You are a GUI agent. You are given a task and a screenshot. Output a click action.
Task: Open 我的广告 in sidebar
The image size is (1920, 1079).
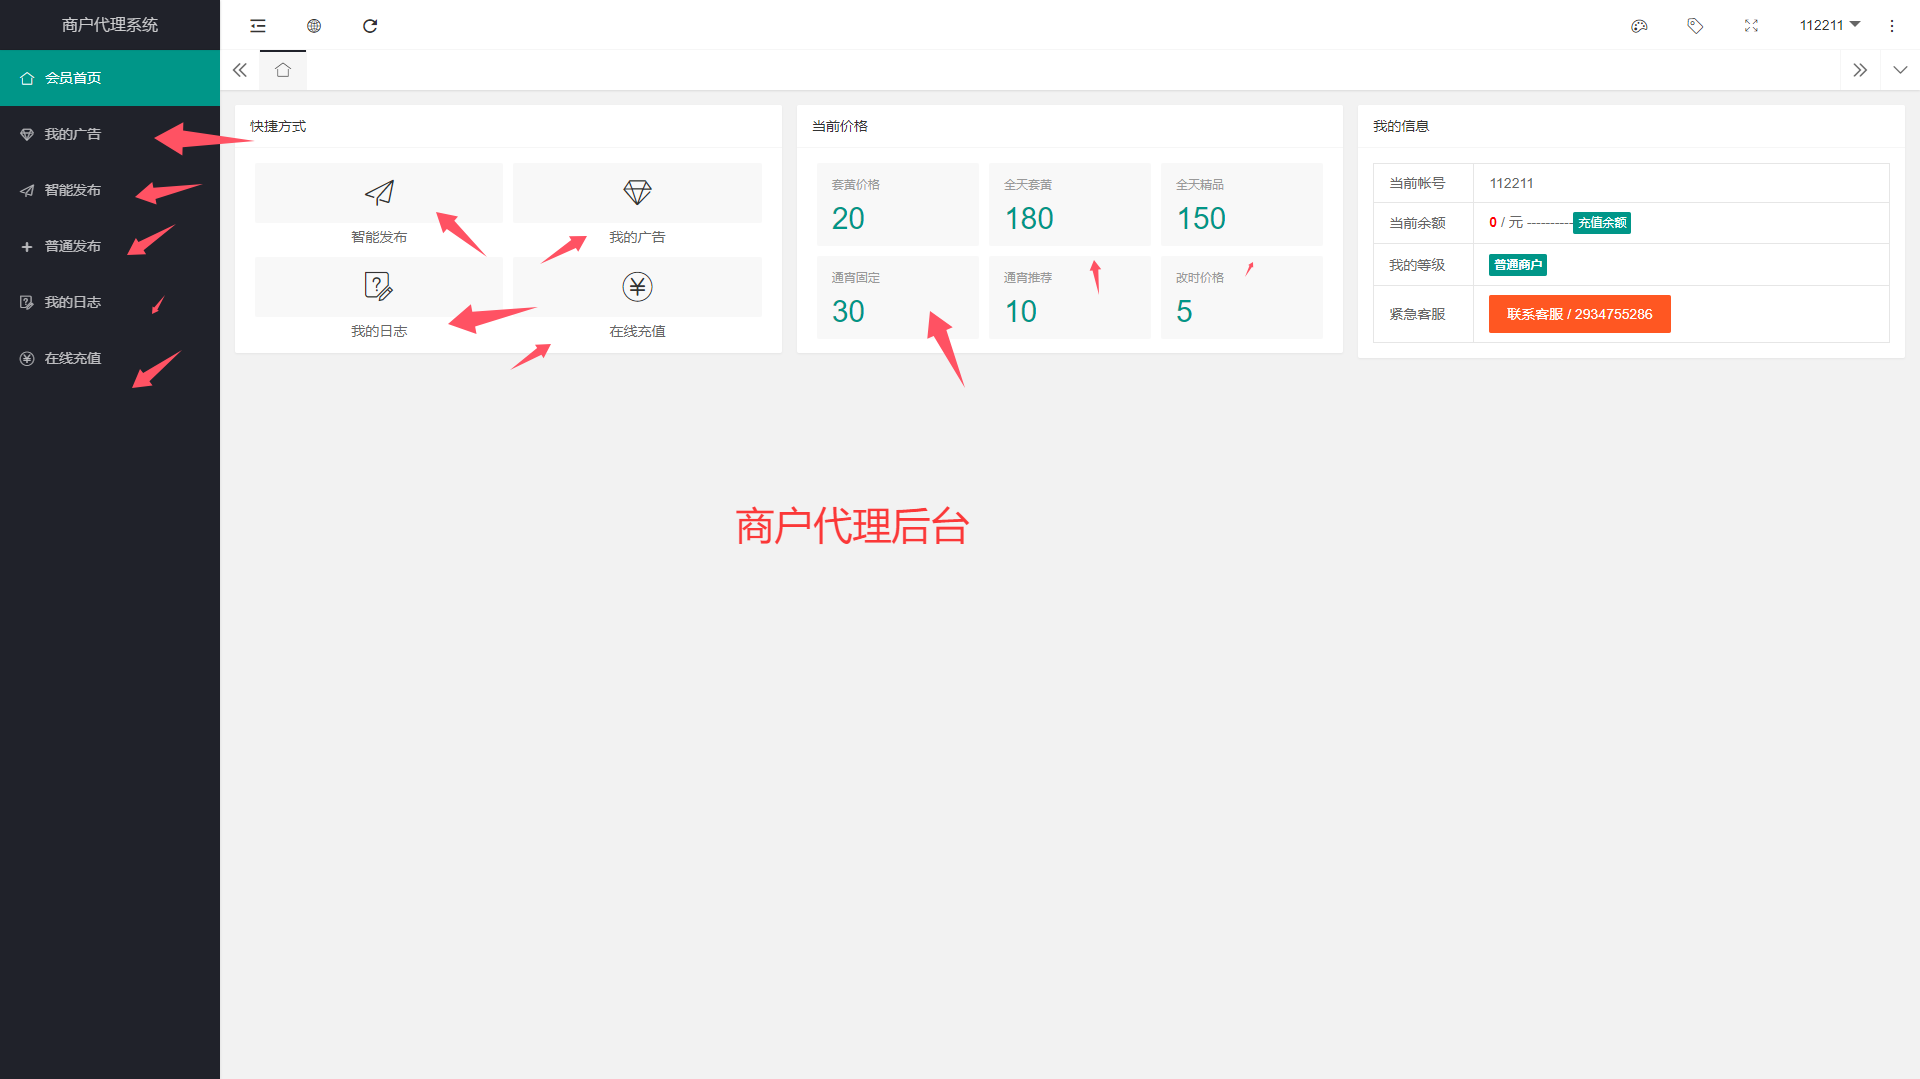coord(110,134)
